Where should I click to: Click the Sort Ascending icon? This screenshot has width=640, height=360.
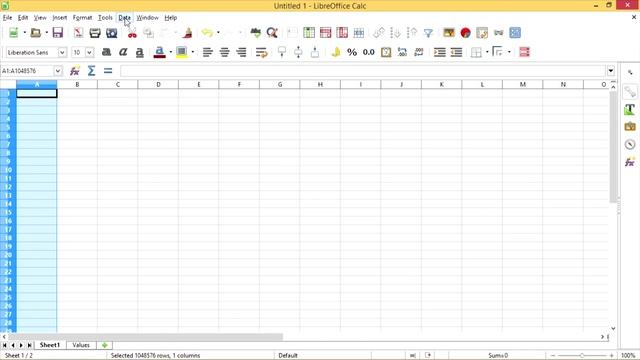click(395, 33)
